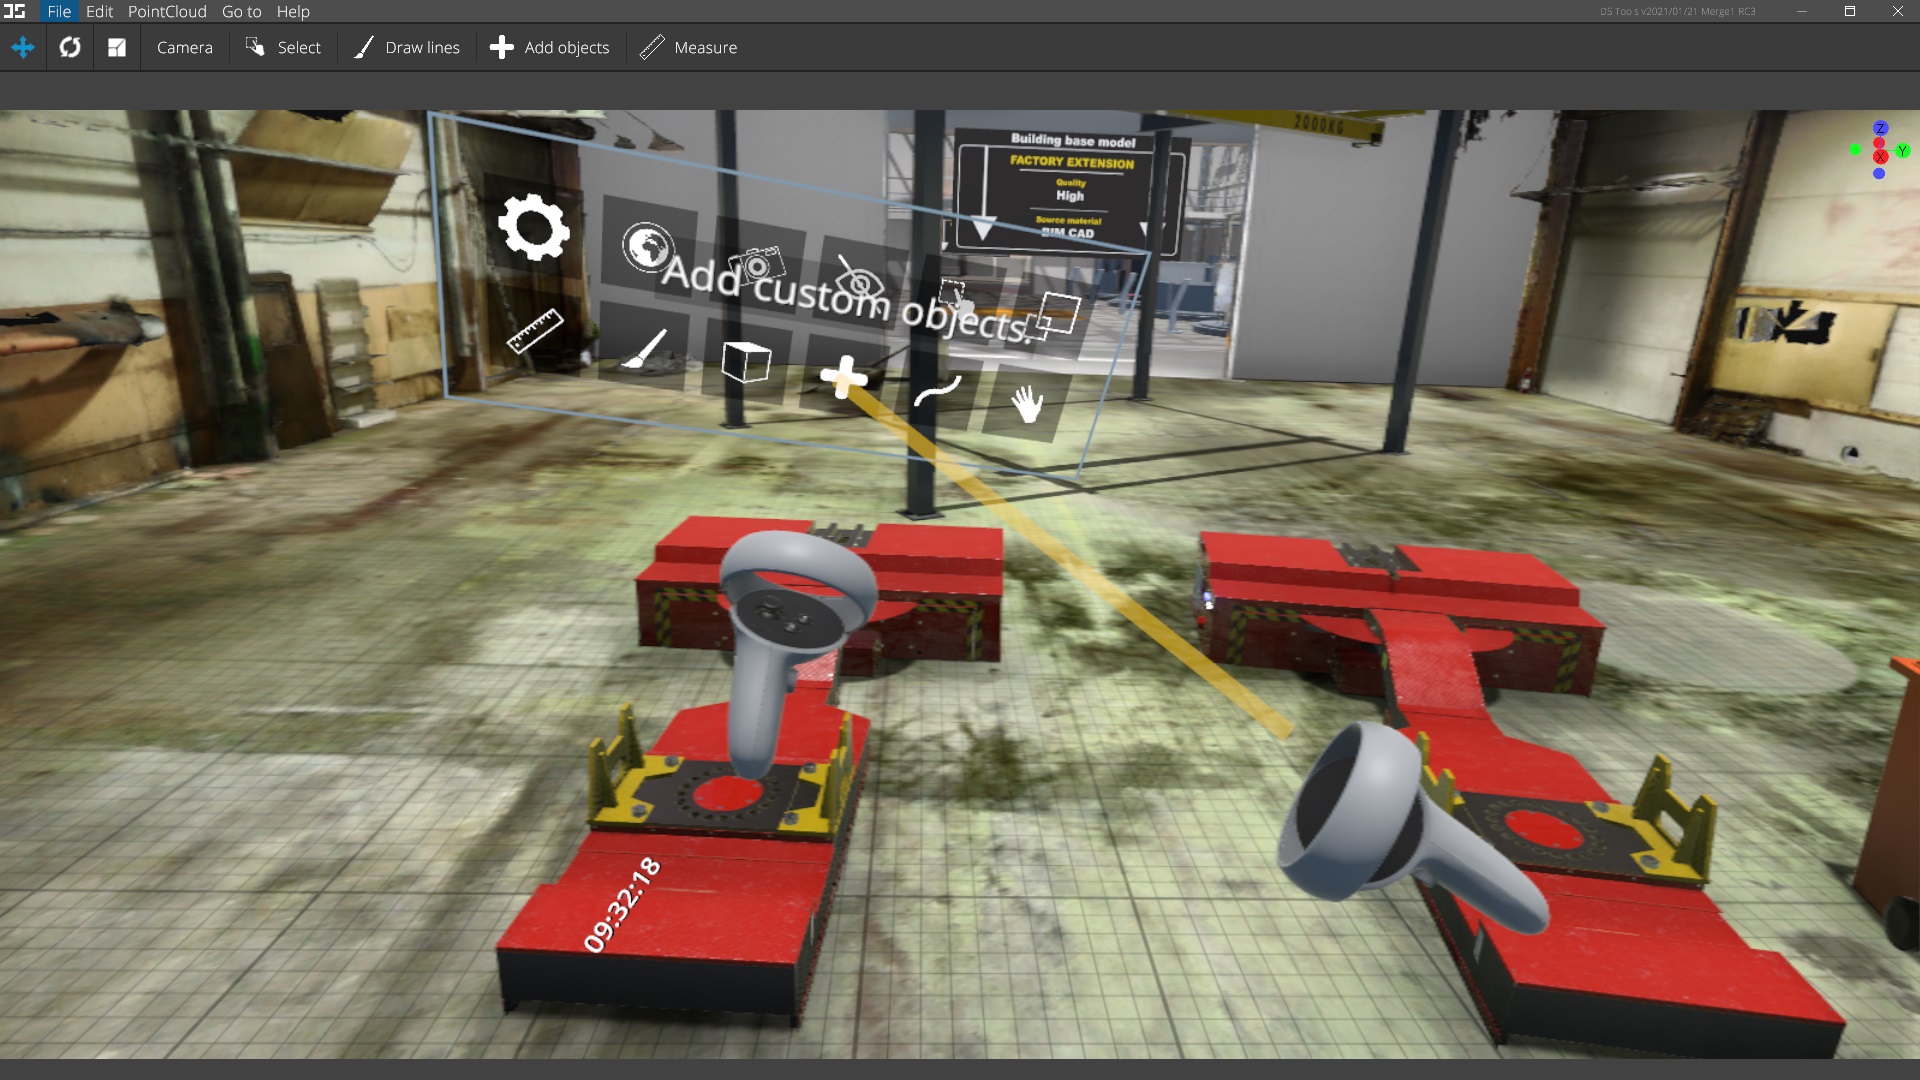
Task: Select the ruler measurement icon in VR panel
Action: (x=536, y=333)
